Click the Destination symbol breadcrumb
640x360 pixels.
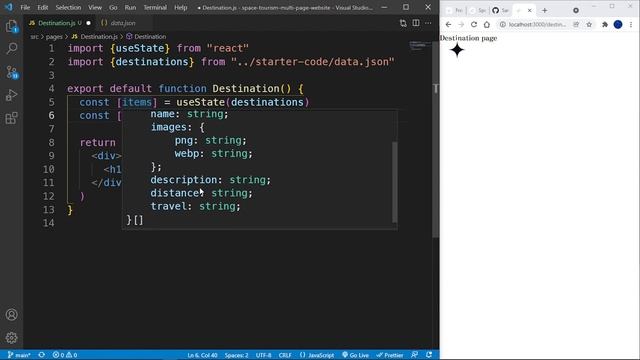146,37
